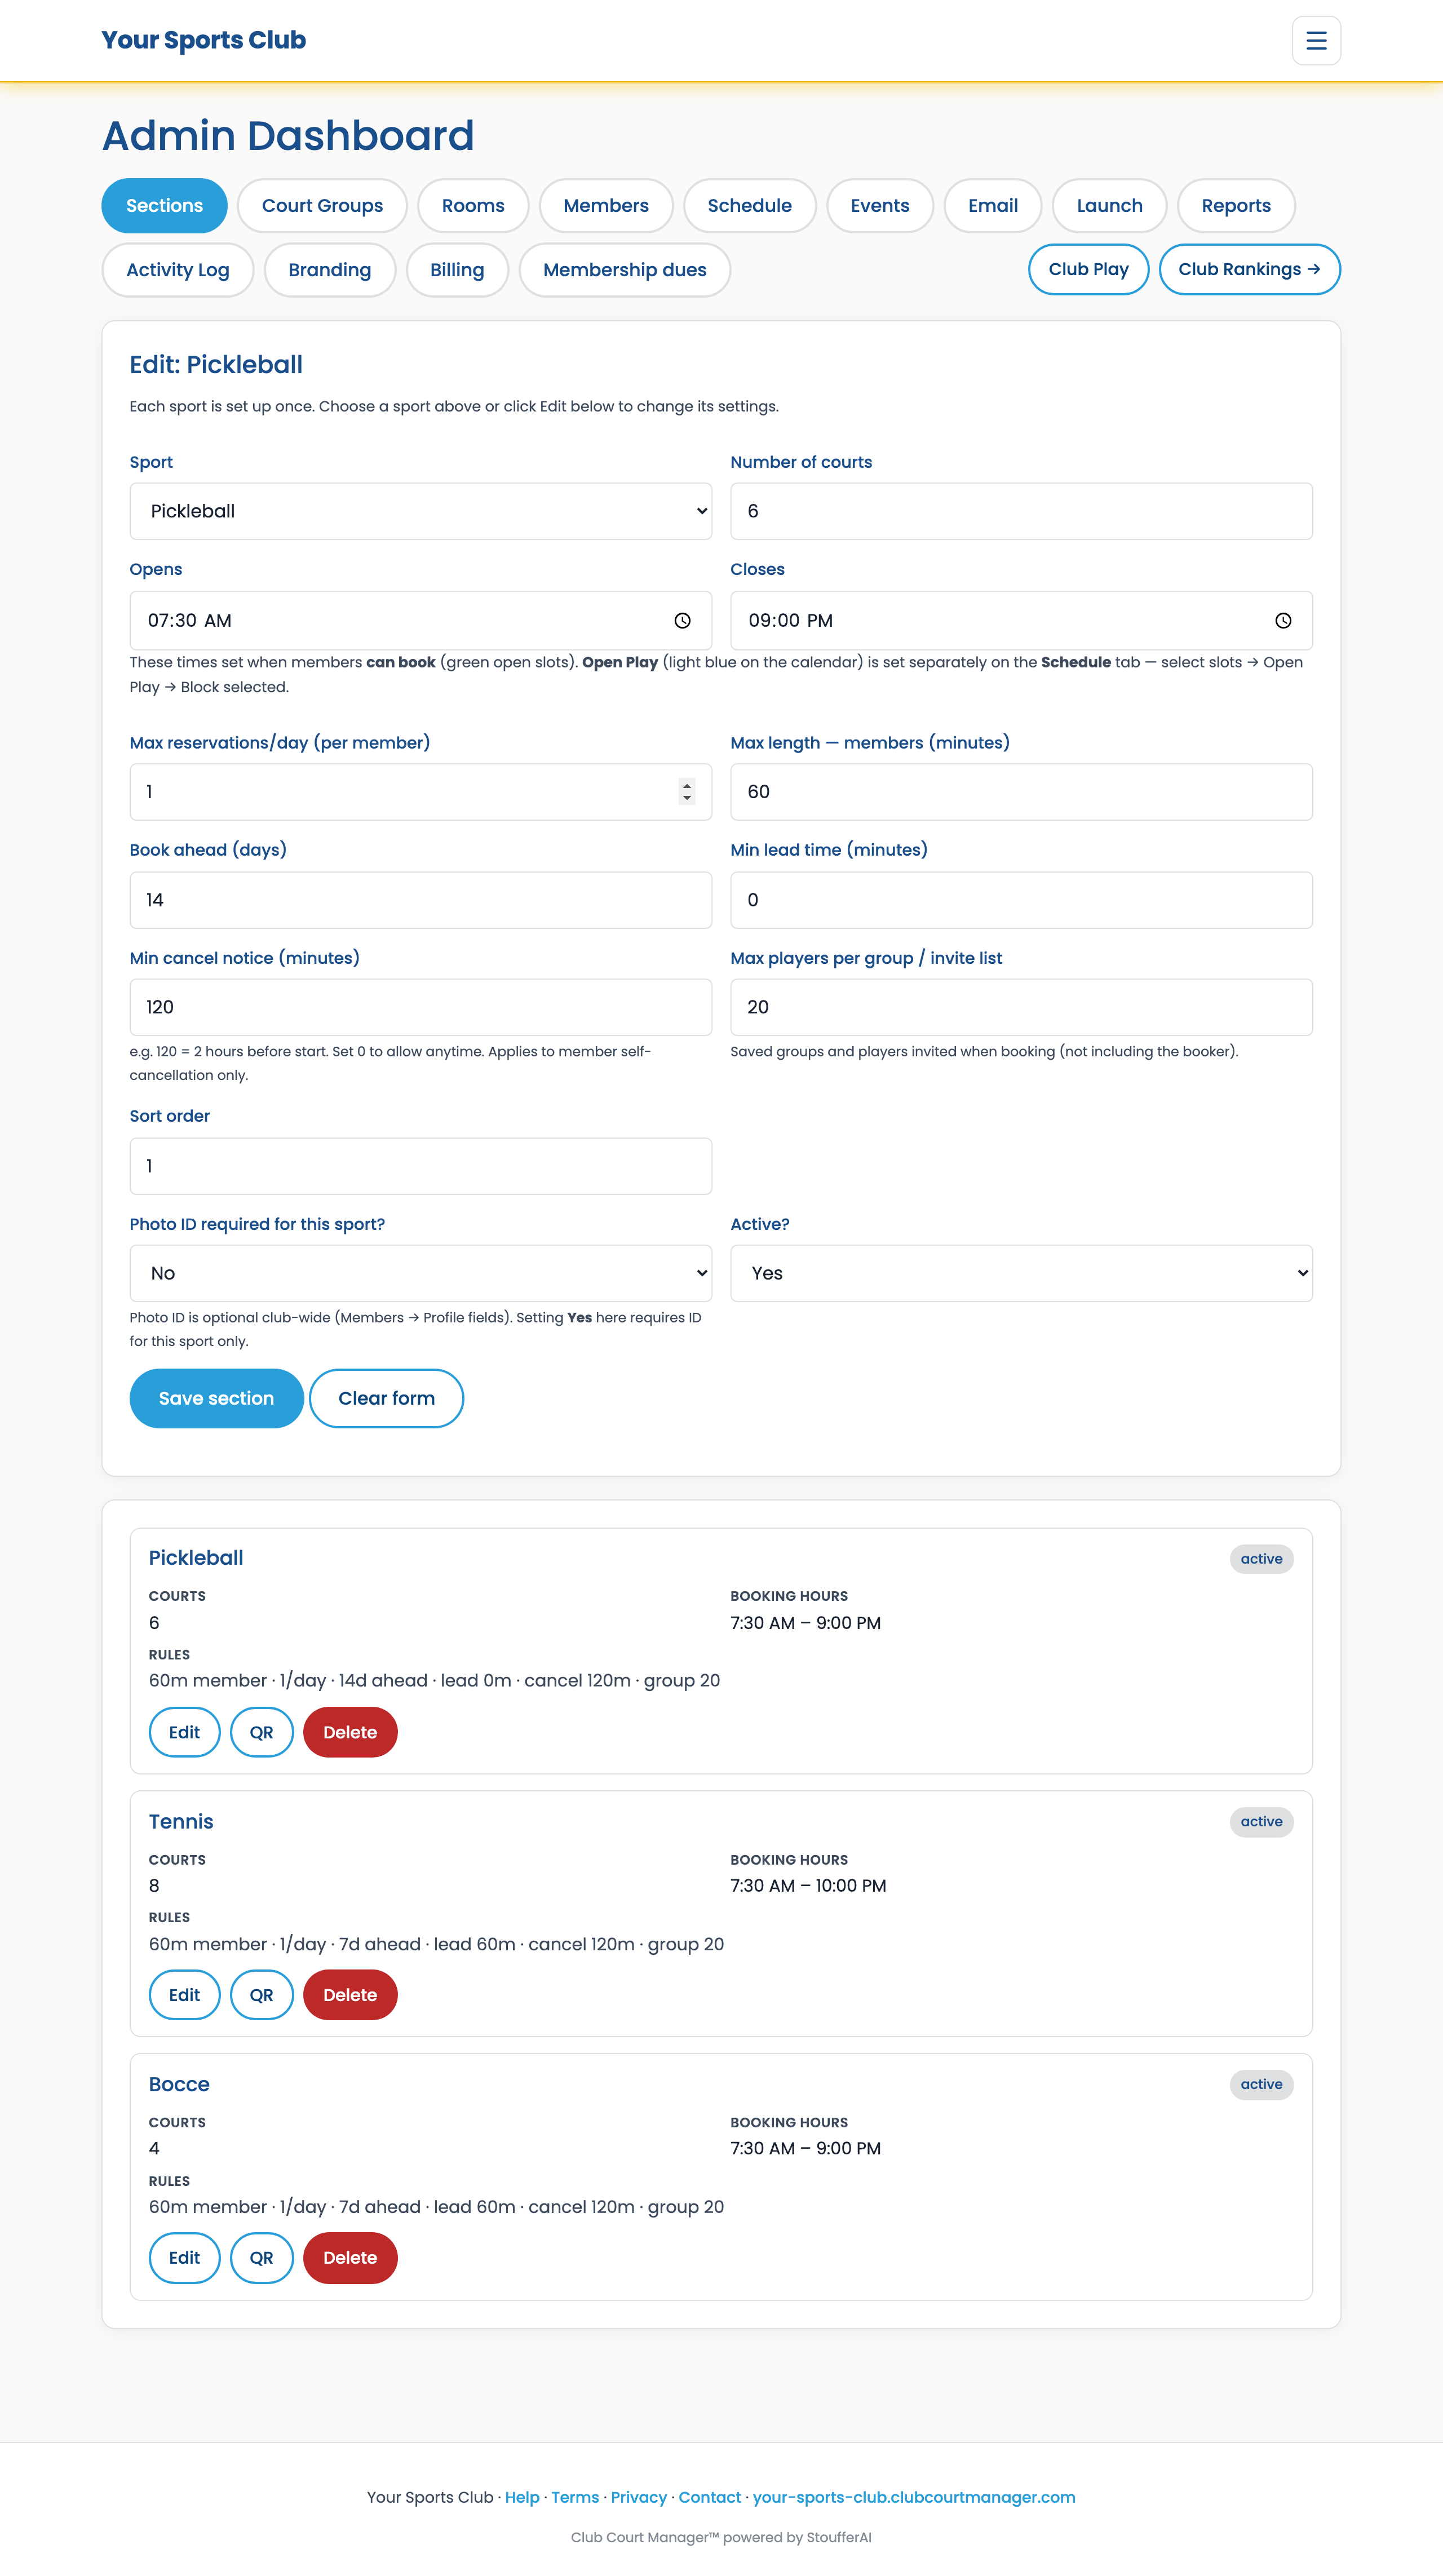Click the Club Play button

click(1088, 270)
